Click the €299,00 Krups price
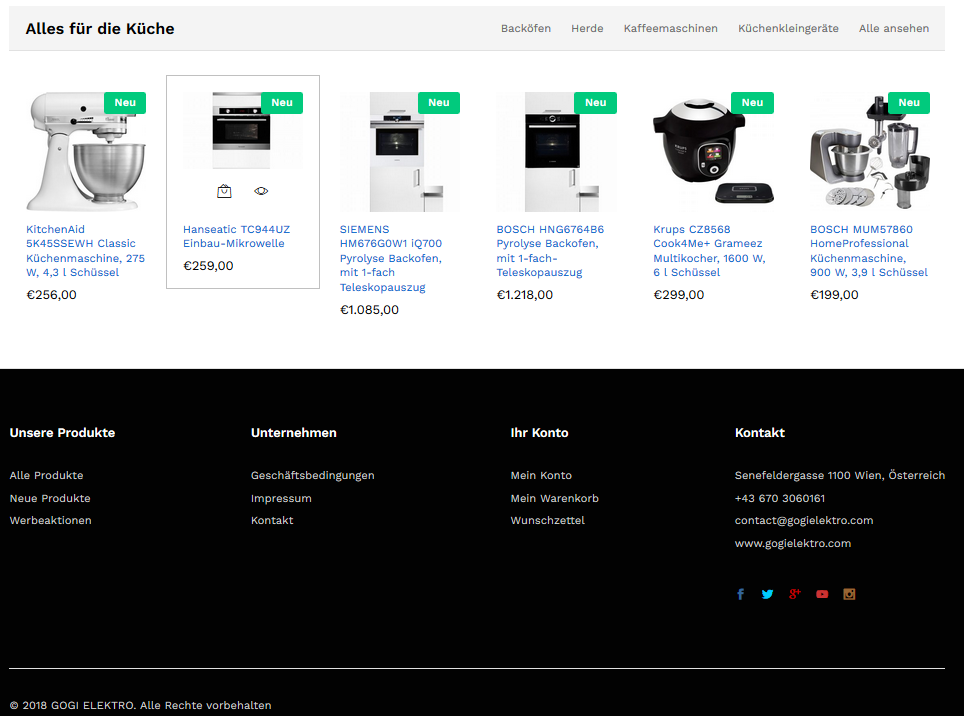The height and width of the screenshot is (716, 964). click(678, 294)
